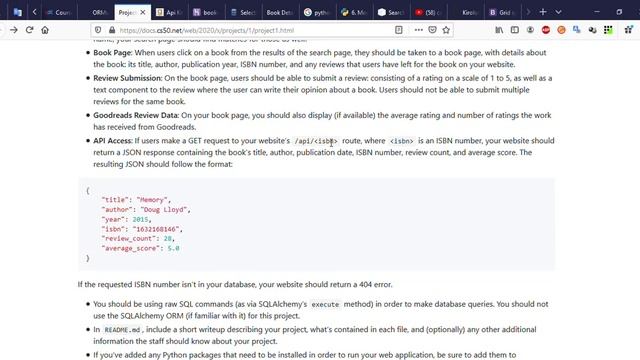Click the "average_score": 5.0 JSON line

pyautogui.click(x=140, y=248)
